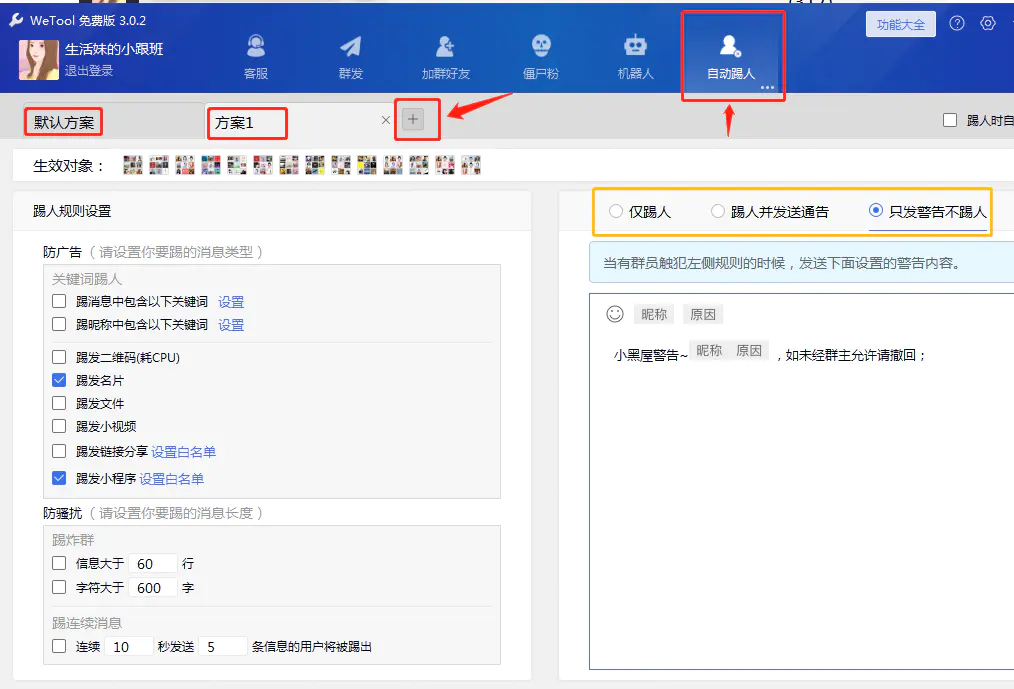Close the 方案1 tab
1014x689 pixels.
pyautogui.click(x=386, y=120)
